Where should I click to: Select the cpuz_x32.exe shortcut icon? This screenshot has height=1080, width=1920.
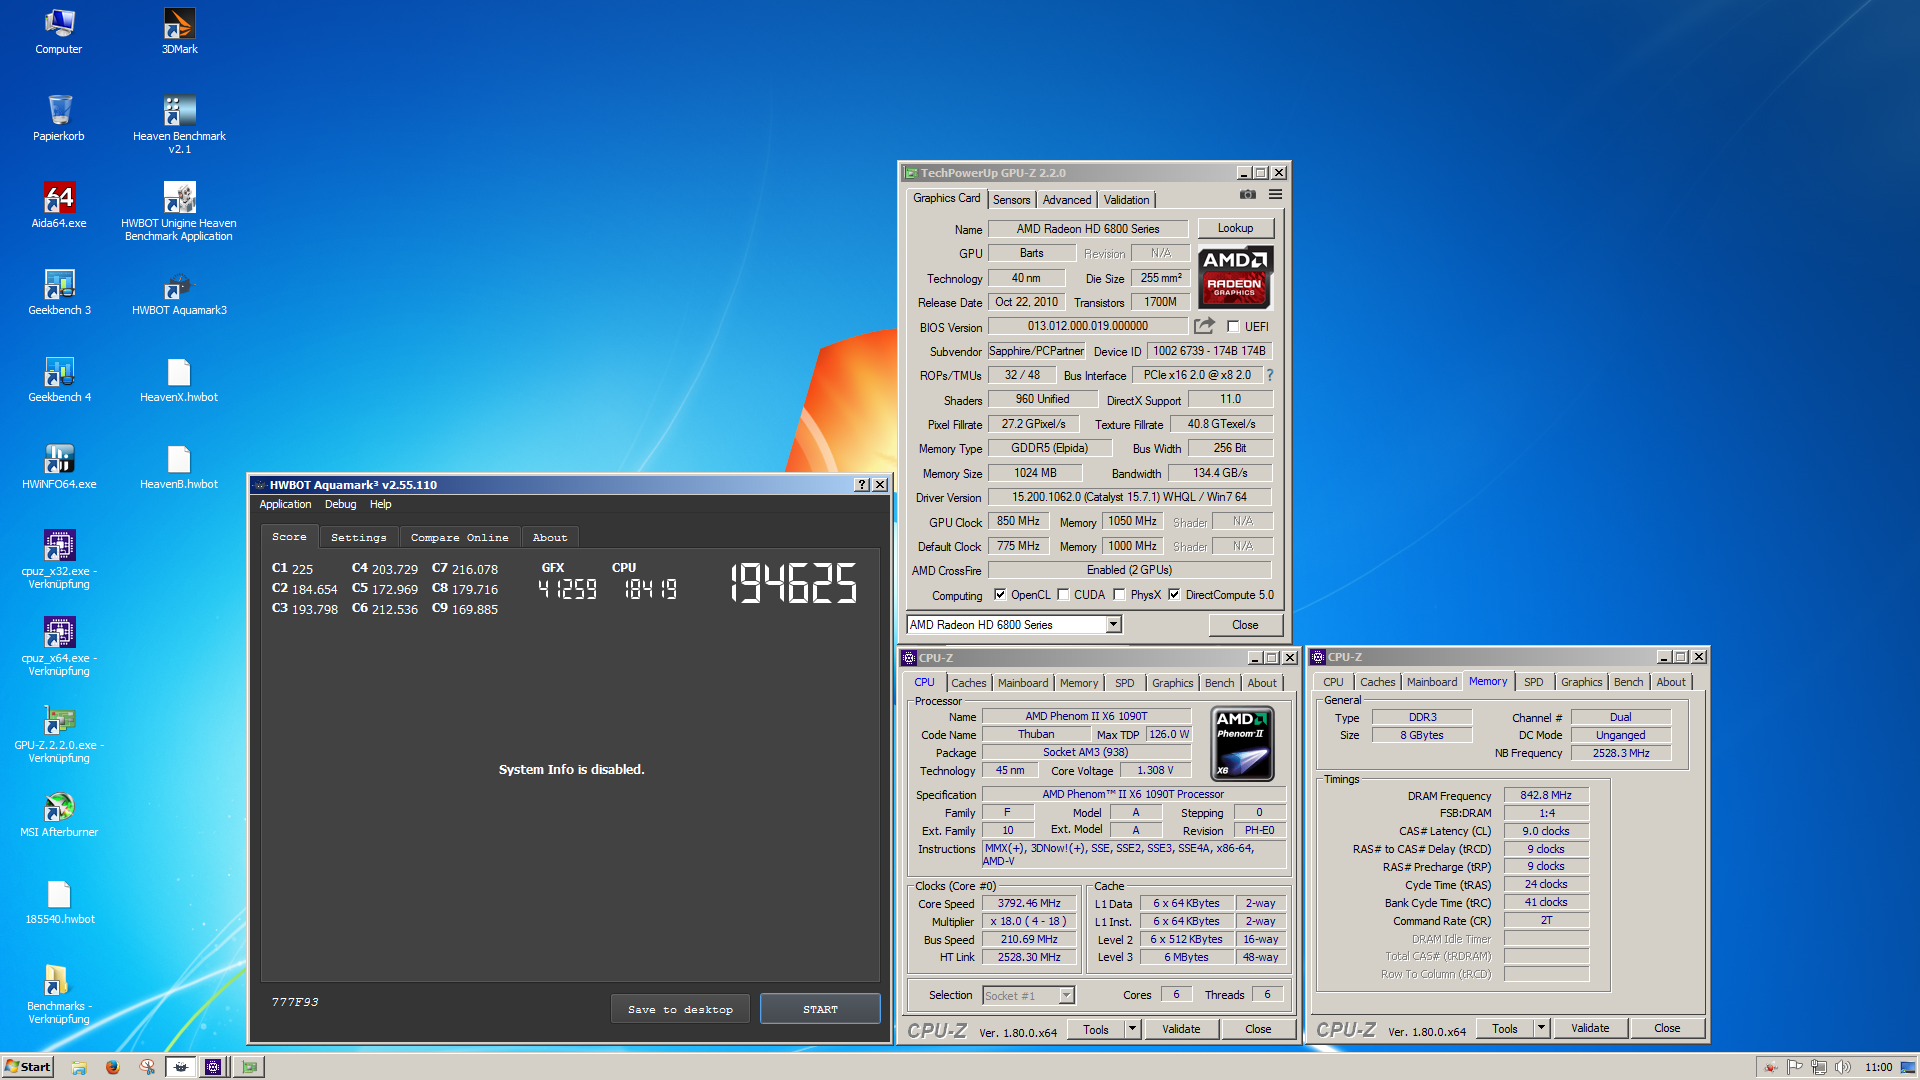pyautogui.click(x=59, y=559)
